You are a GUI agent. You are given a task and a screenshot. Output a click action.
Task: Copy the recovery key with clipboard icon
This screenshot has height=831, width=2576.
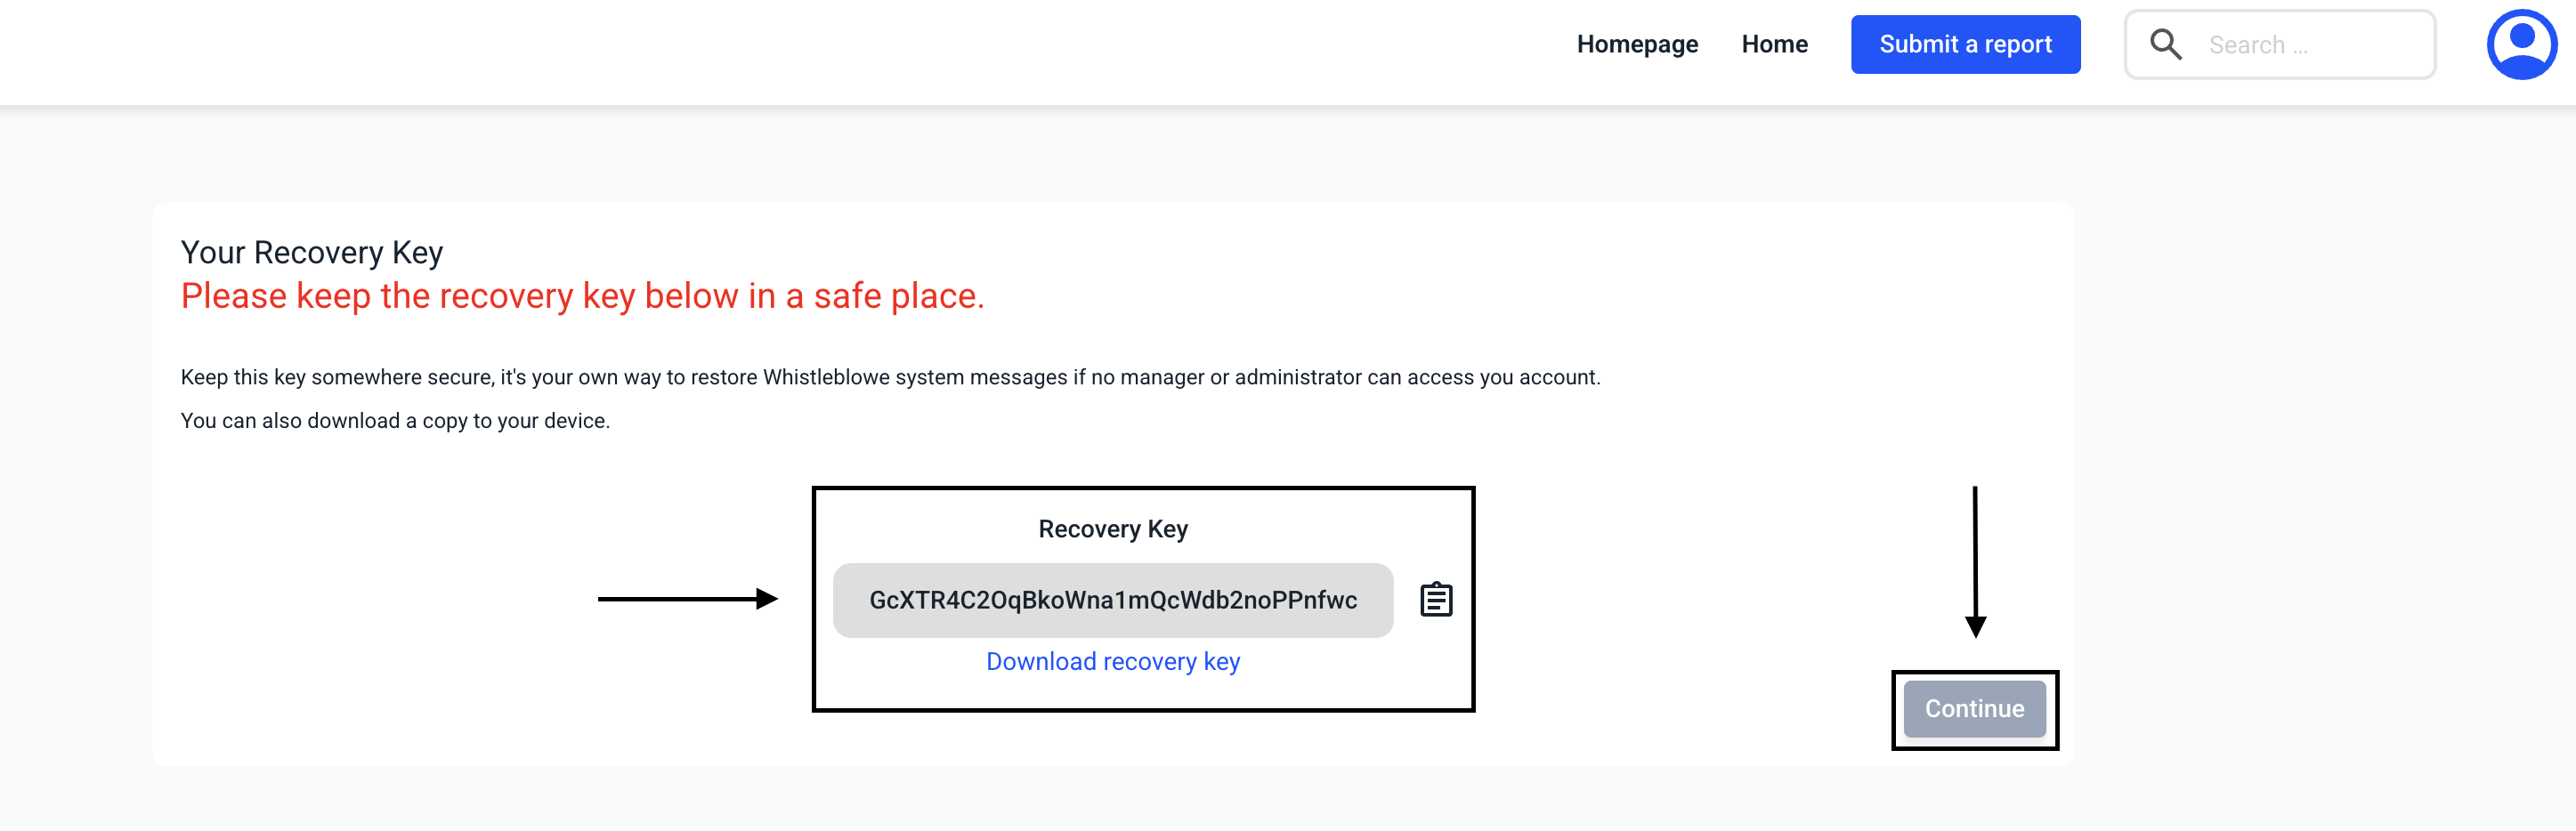[x=1436, y=600]
